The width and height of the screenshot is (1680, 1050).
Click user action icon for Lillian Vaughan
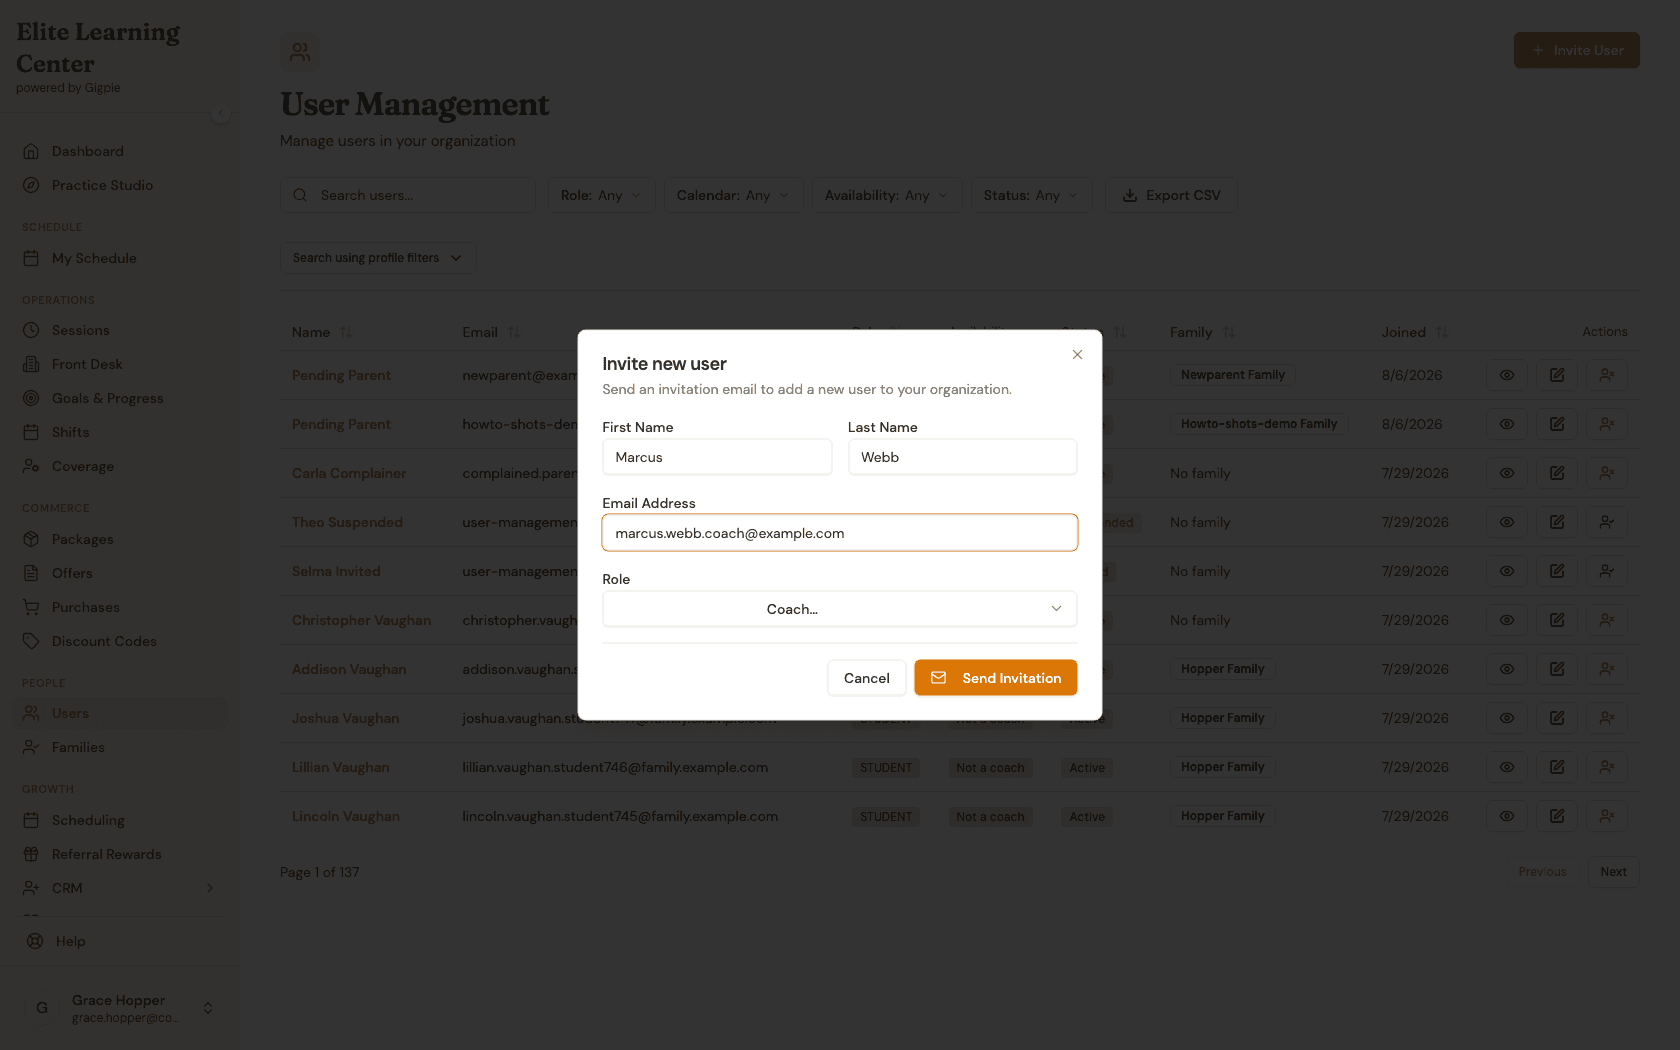[x=1607, y=767]
